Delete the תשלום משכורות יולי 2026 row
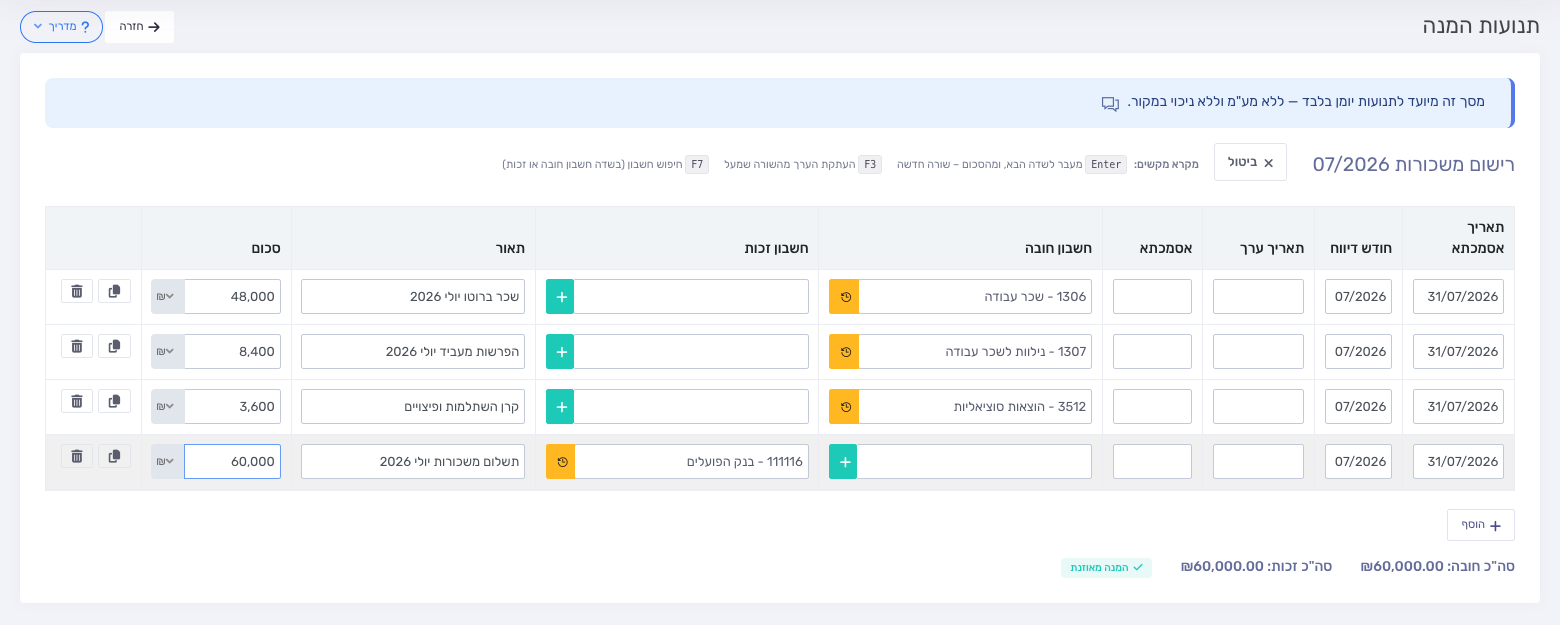This screenshot has height=625, width=1560. coord(77,456)
